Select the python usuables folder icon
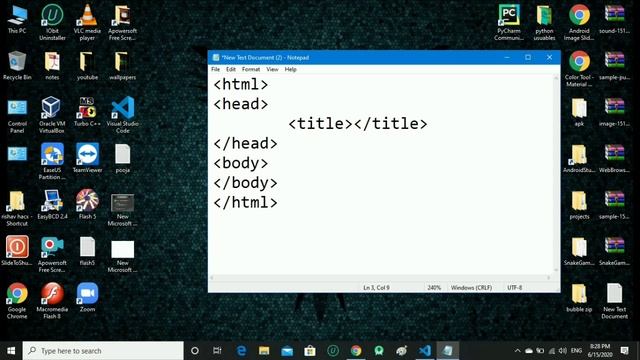This screenshot has width=640, height=360. point(544,22)
